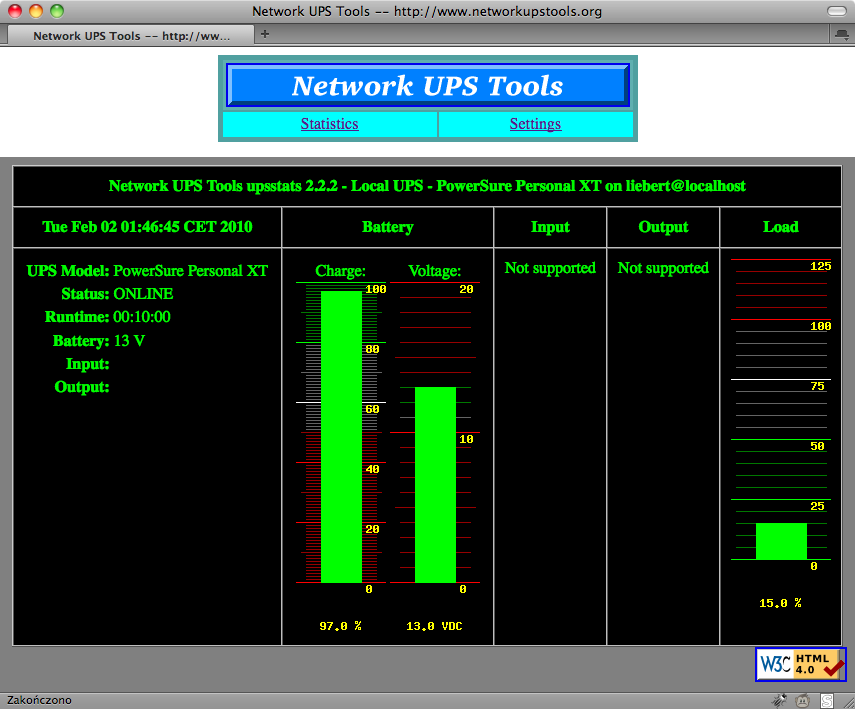Click the Charge: label
The height and width of the screenshot is (709, 855).
point(340,271)
